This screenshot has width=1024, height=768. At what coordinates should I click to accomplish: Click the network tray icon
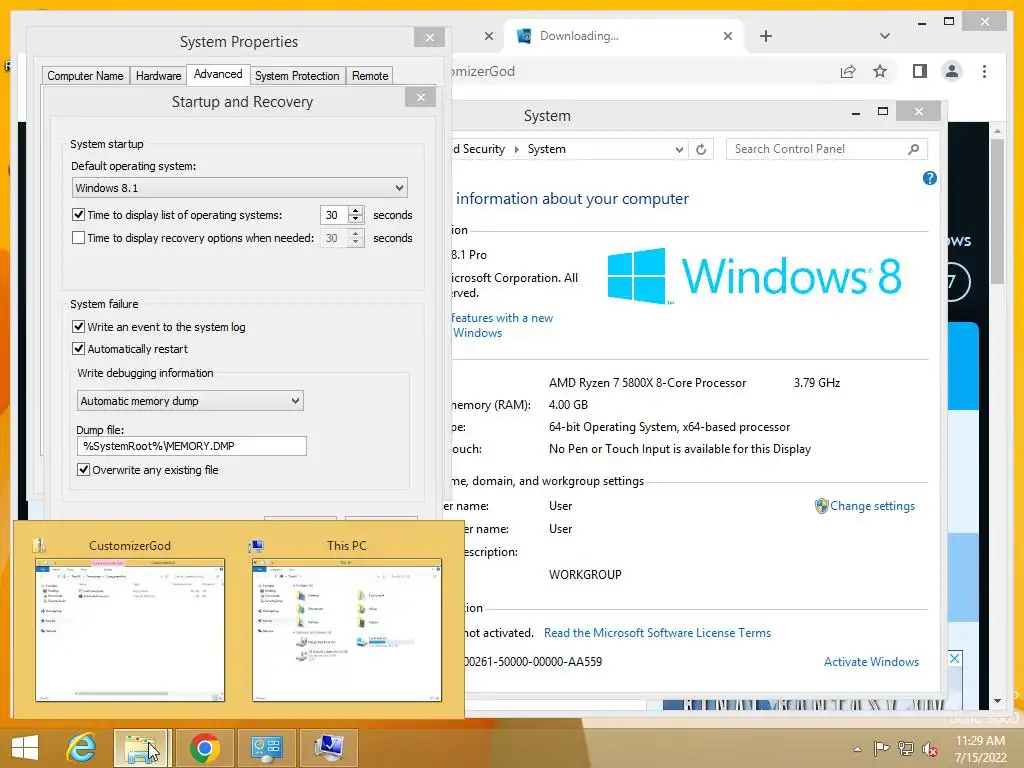tap(905, 748)
